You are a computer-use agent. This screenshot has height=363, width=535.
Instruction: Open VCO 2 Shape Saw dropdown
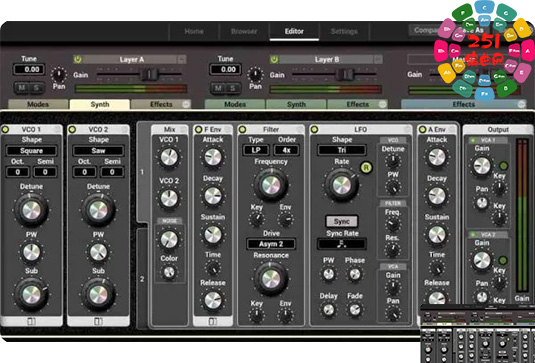click(98, 150)
